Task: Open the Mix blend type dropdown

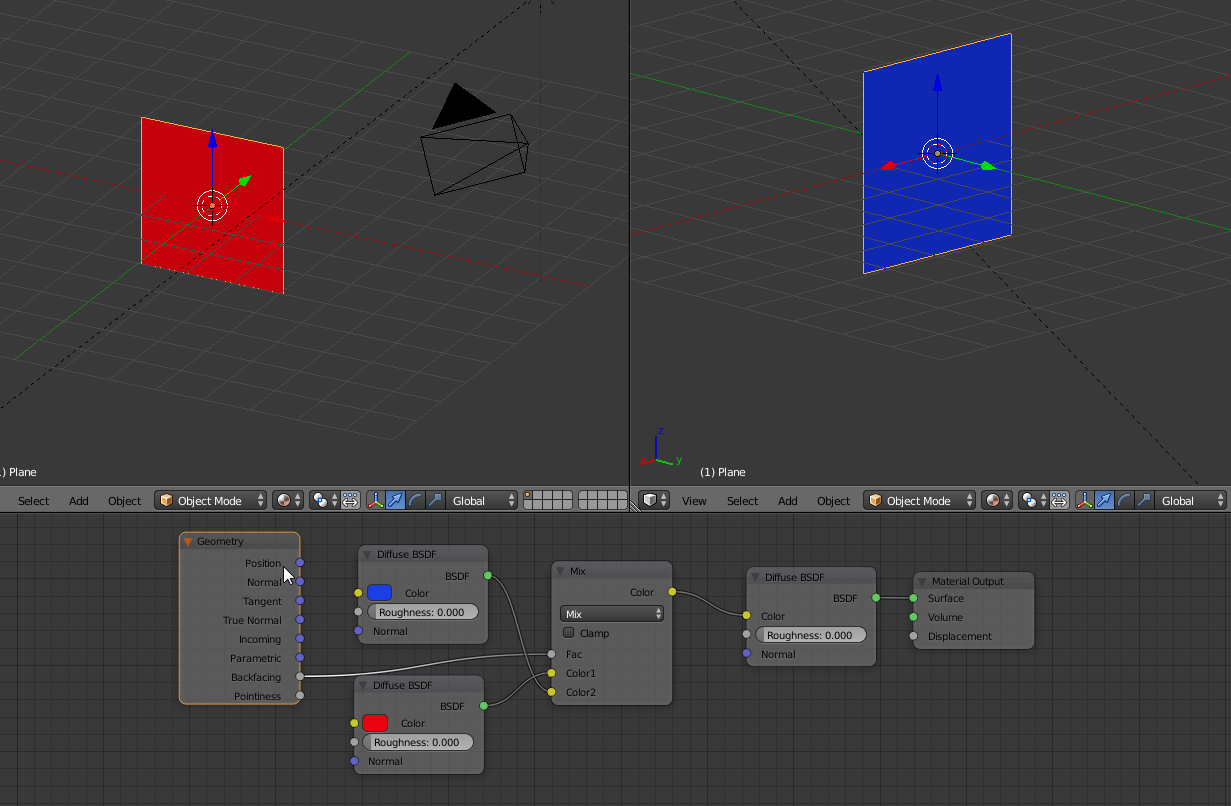Action: (x=611, y=614)
